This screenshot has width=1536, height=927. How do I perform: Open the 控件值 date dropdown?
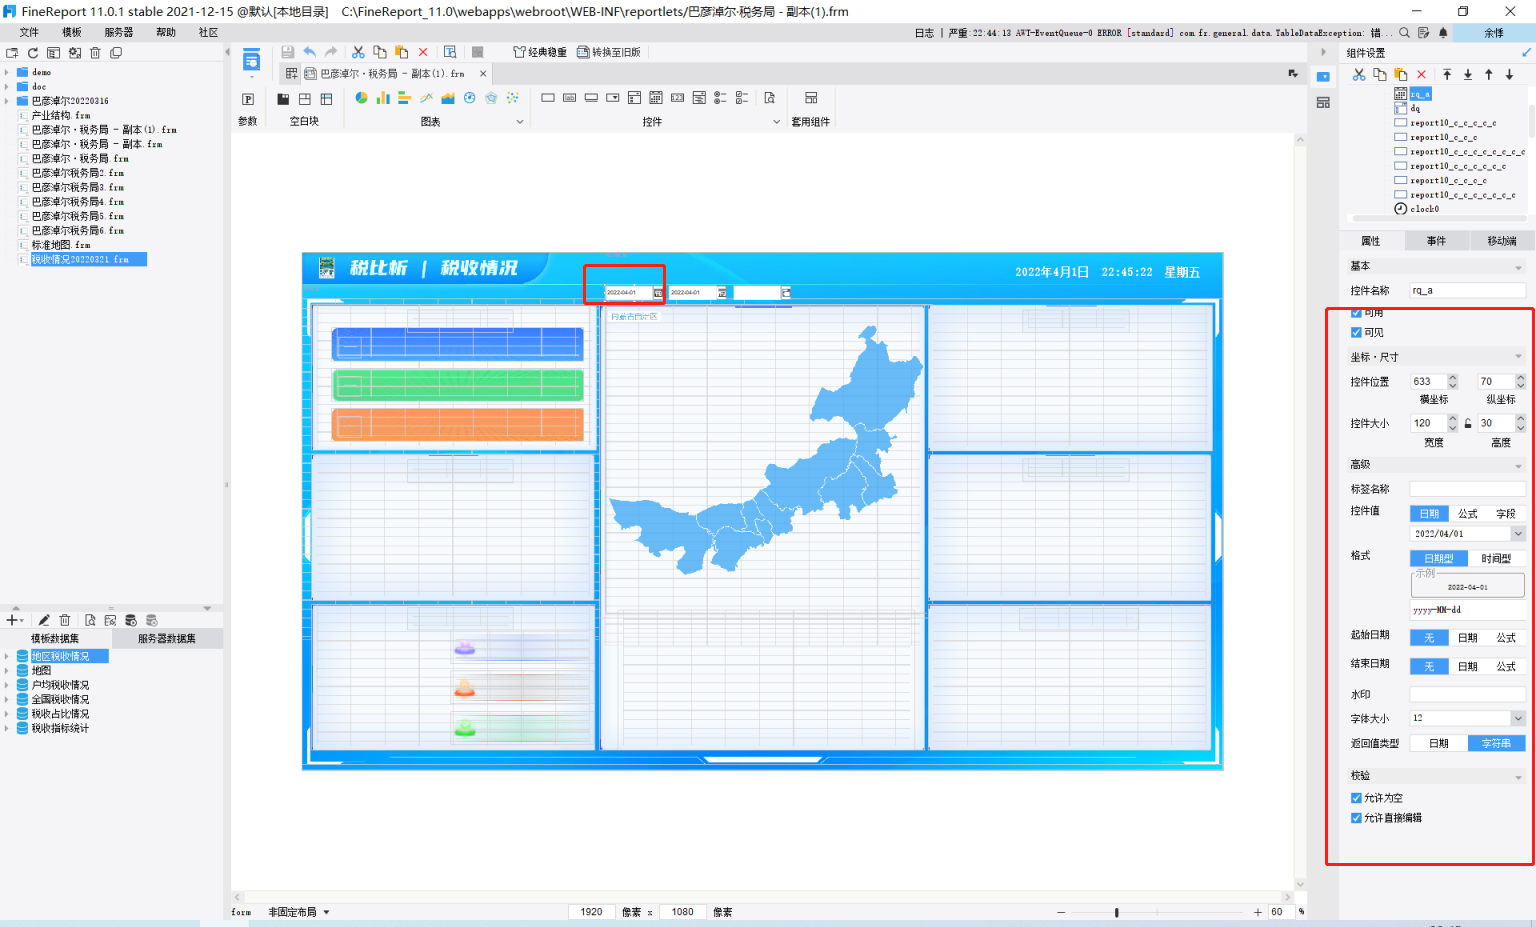pyautogui.click(x=1518, y=534)
